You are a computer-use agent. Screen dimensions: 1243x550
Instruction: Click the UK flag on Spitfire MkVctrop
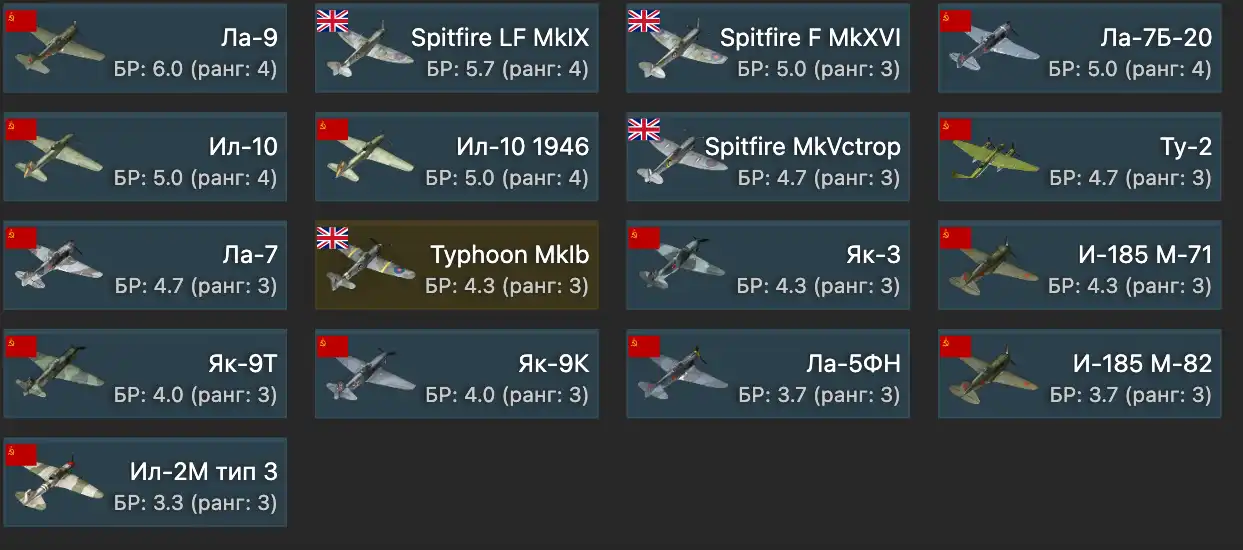point(644,130)
